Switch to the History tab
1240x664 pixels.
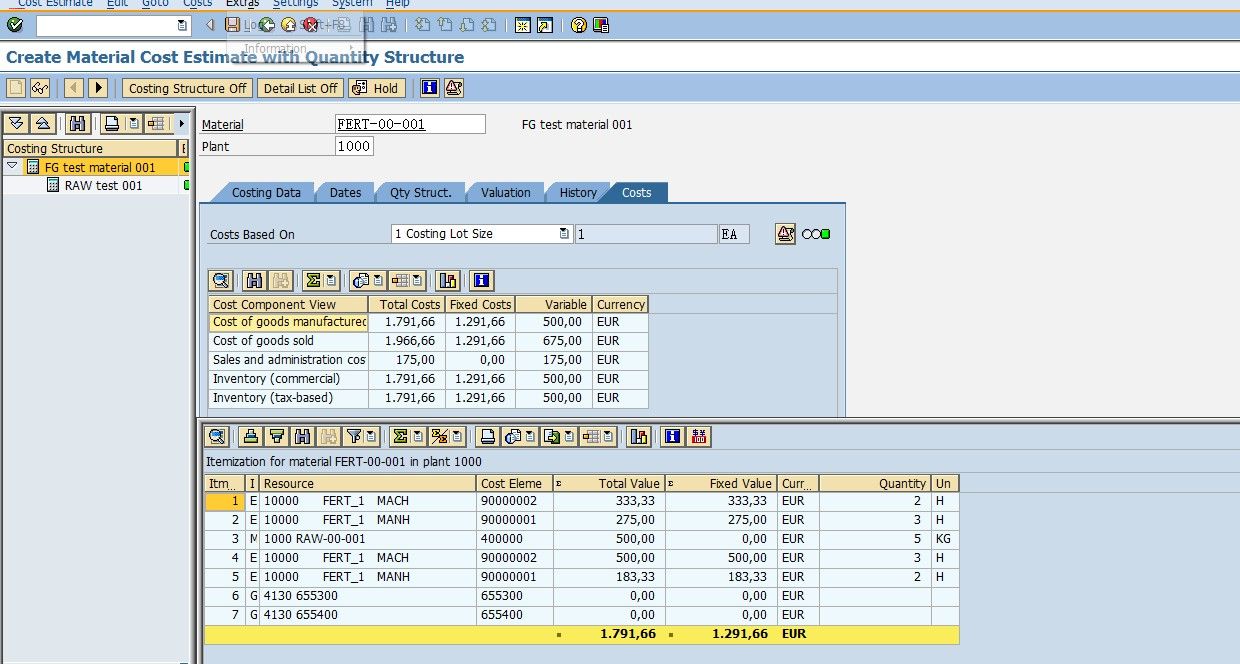click(577, 192)
